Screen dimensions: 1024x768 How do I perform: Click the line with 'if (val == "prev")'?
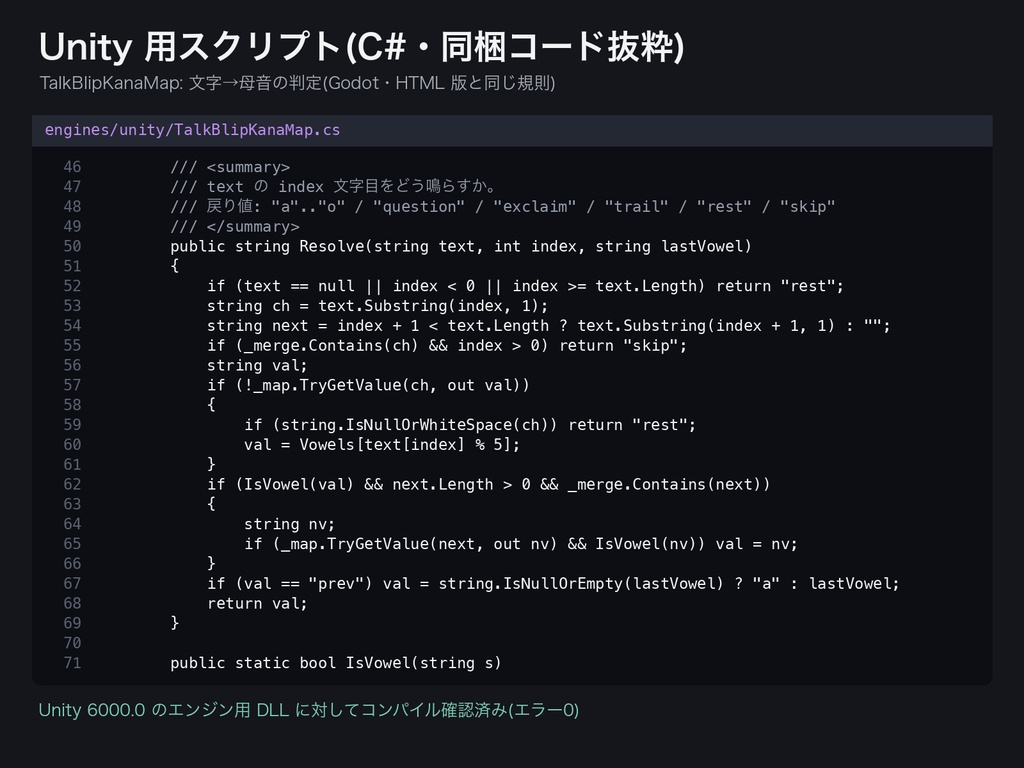tap(553, 583)
